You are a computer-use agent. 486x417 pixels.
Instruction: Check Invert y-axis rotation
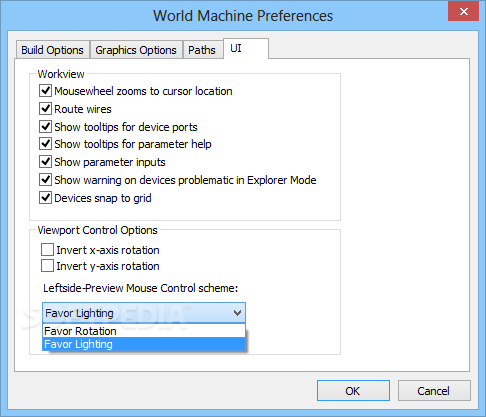(47, 266)
